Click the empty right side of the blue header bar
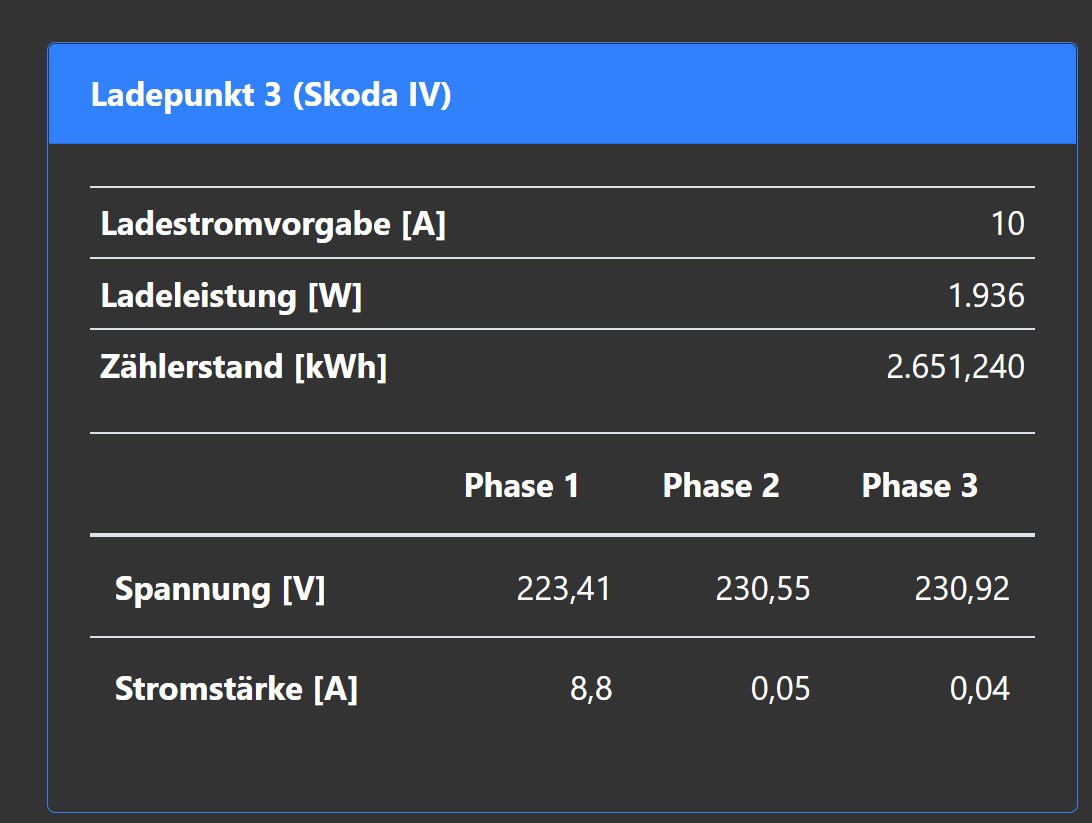1092x823 pixels. tap(800, 96)
